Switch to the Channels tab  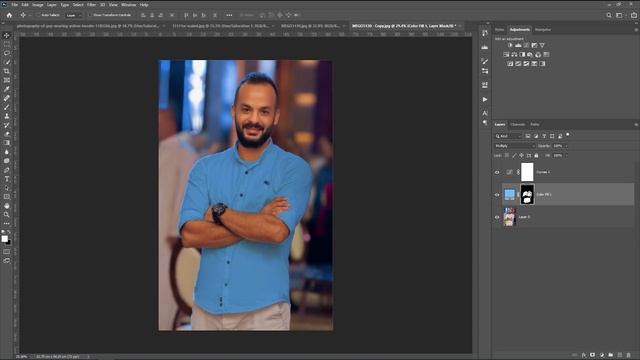[x=518, y=124]
